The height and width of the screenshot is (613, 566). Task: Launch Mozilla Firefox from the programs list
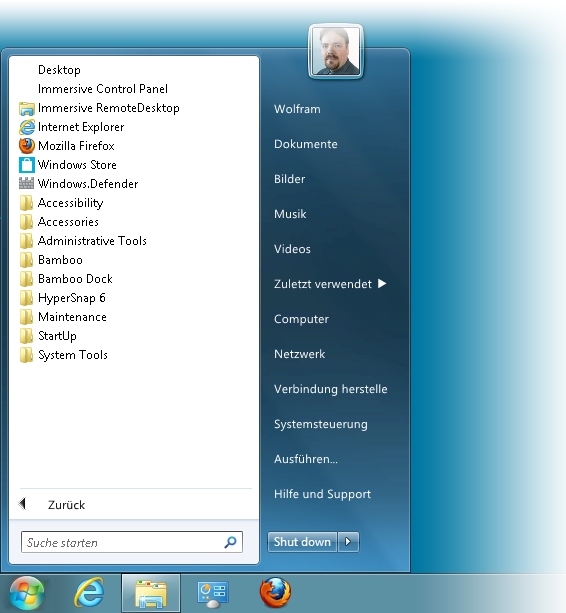[x=67, y=146]
